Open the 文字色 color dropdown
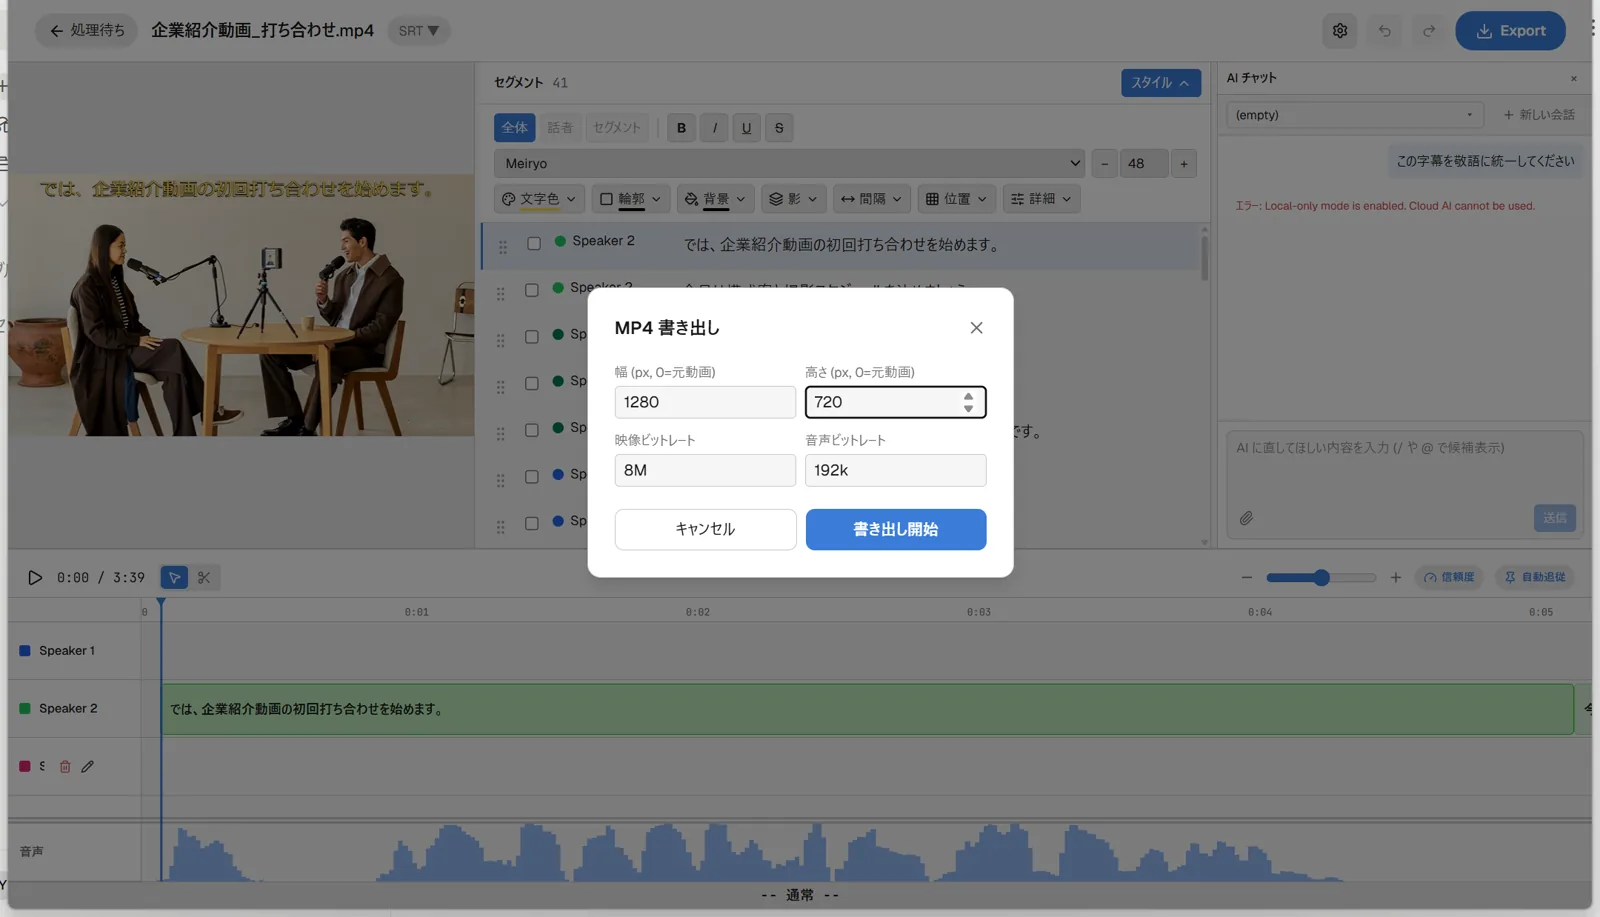Viewport: 1600px width, 917px height. pyautogui.click(x=539, y=199)
